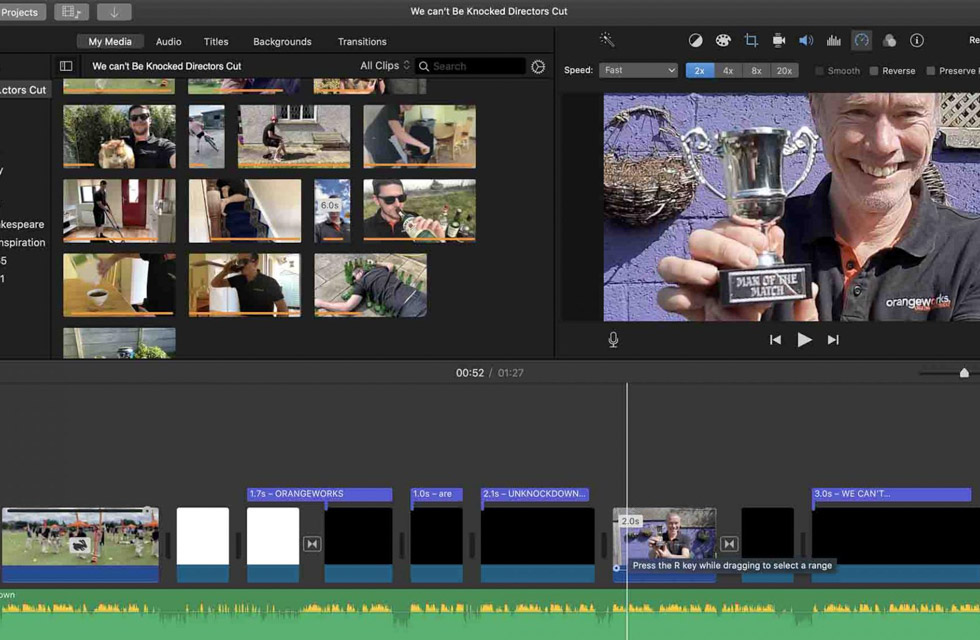Show the clip information panel
980x640 pixels.
[x=917, y=40]
